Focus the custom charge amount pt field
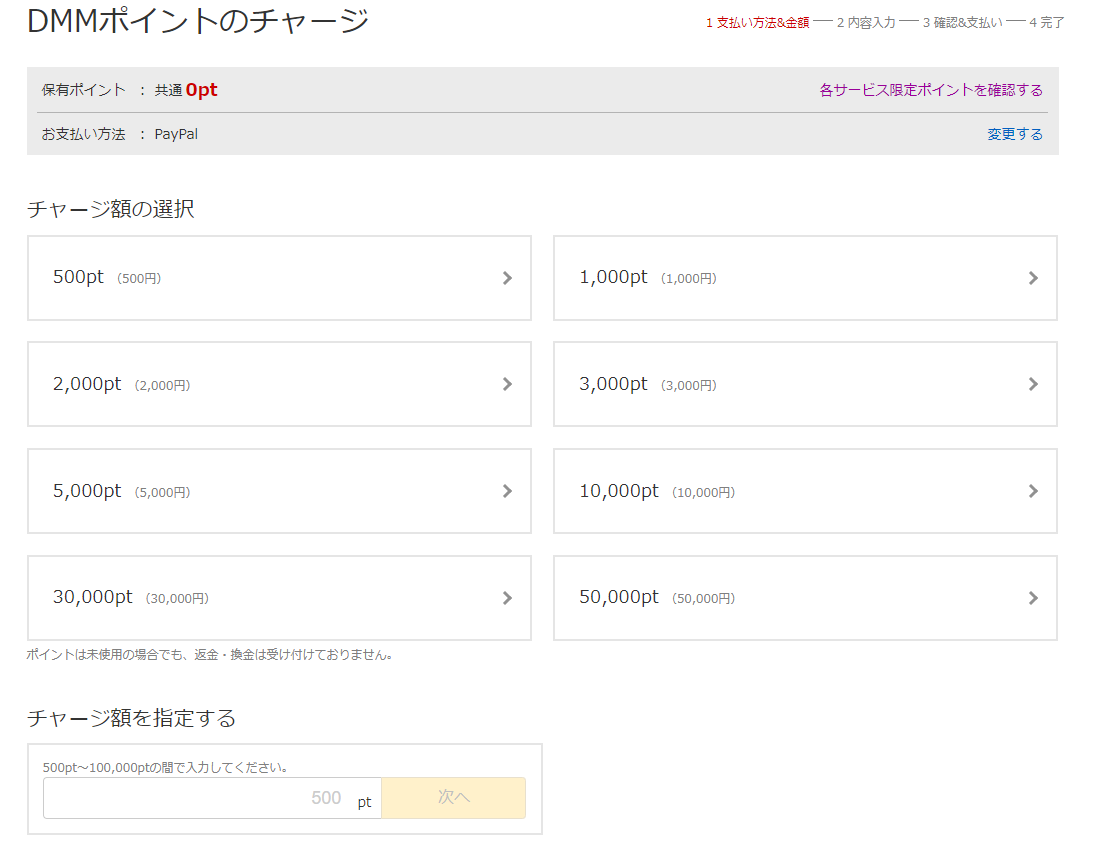Screen dimensions: 1105x861 click(x=200, y=798)
